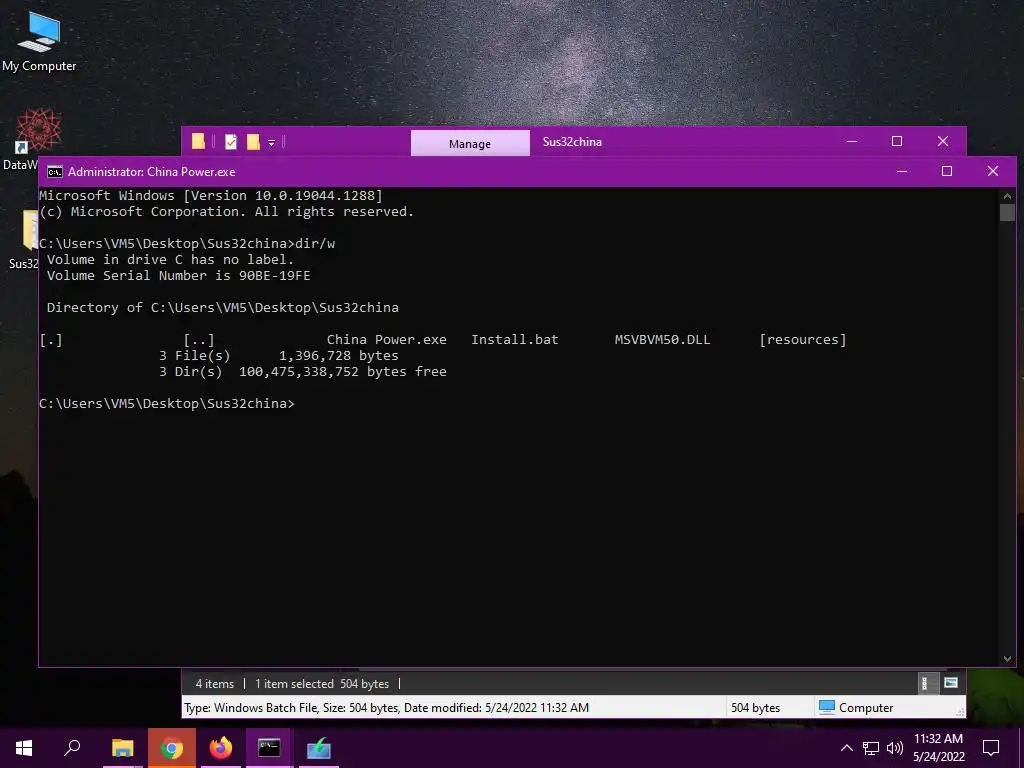Show hidden system tray icons
The height and width of the screenshot is (768, 1024).
point(846,748)
